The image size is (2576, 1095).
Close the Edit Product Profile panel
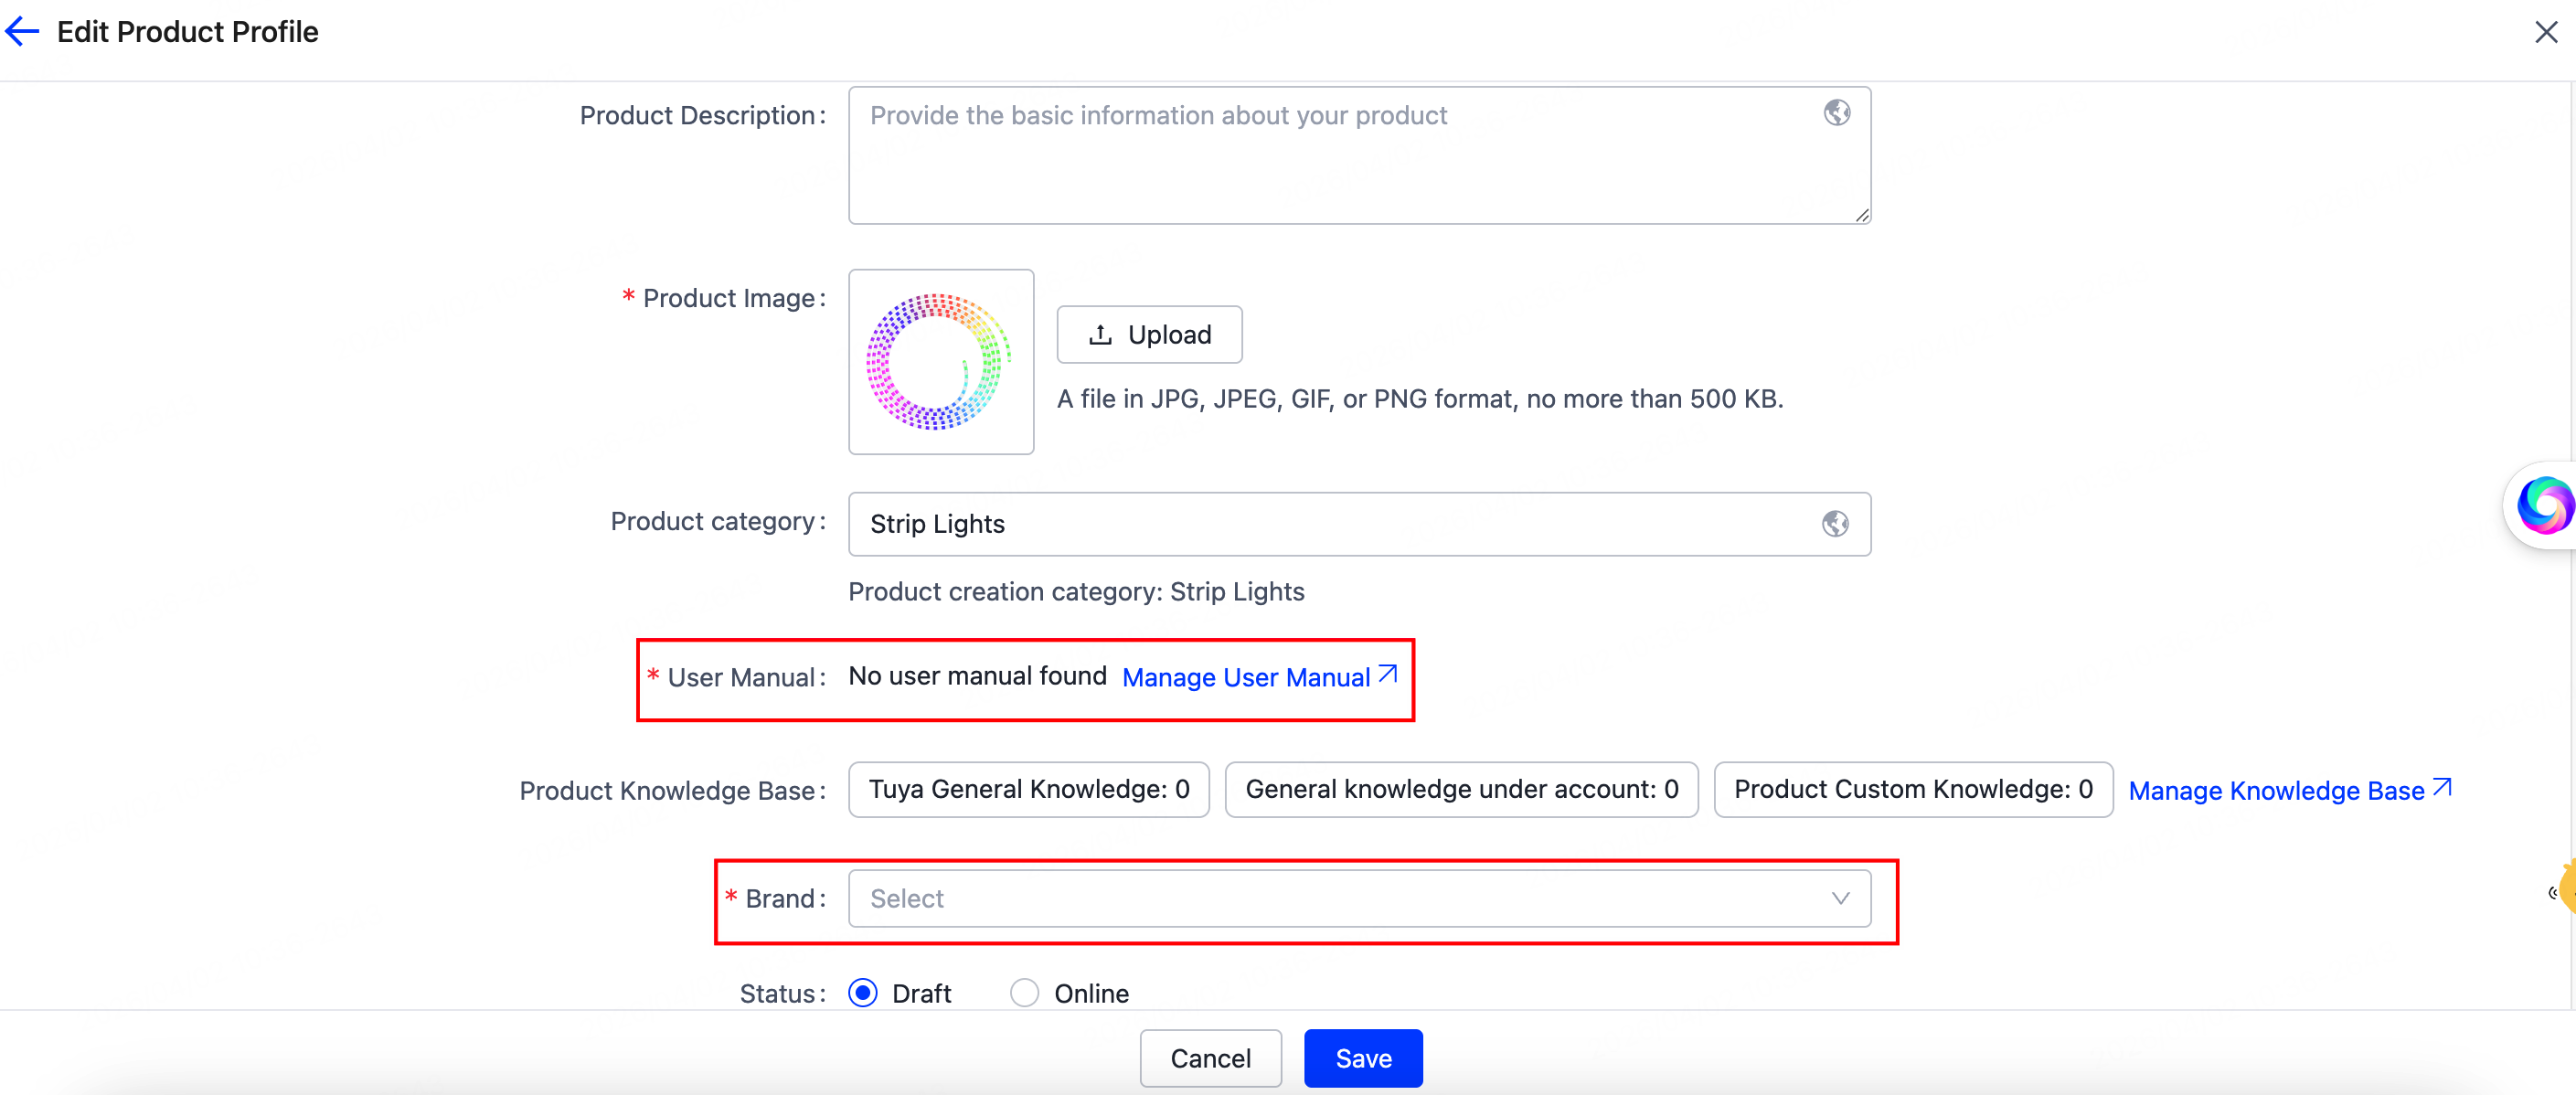(x=2545, y=32)
